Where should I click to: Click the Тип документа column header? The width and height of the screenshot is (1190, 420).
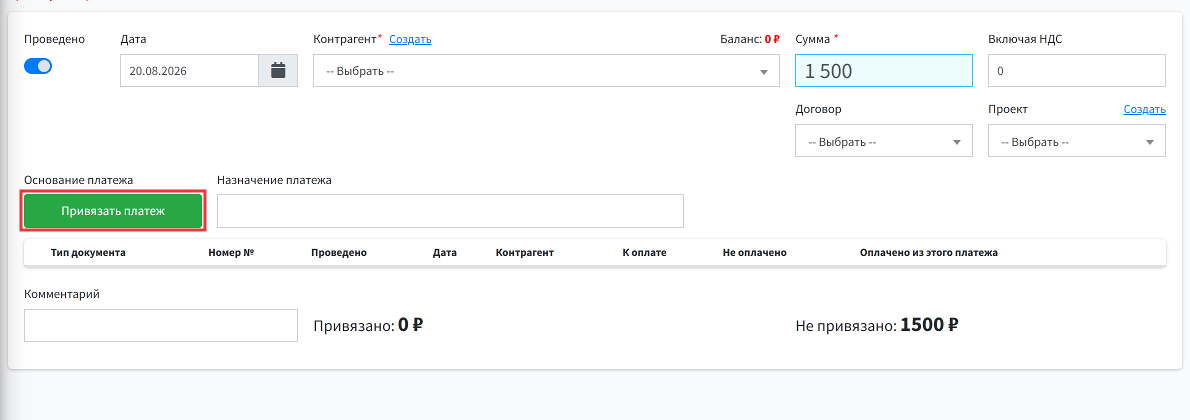click(88, 253)
